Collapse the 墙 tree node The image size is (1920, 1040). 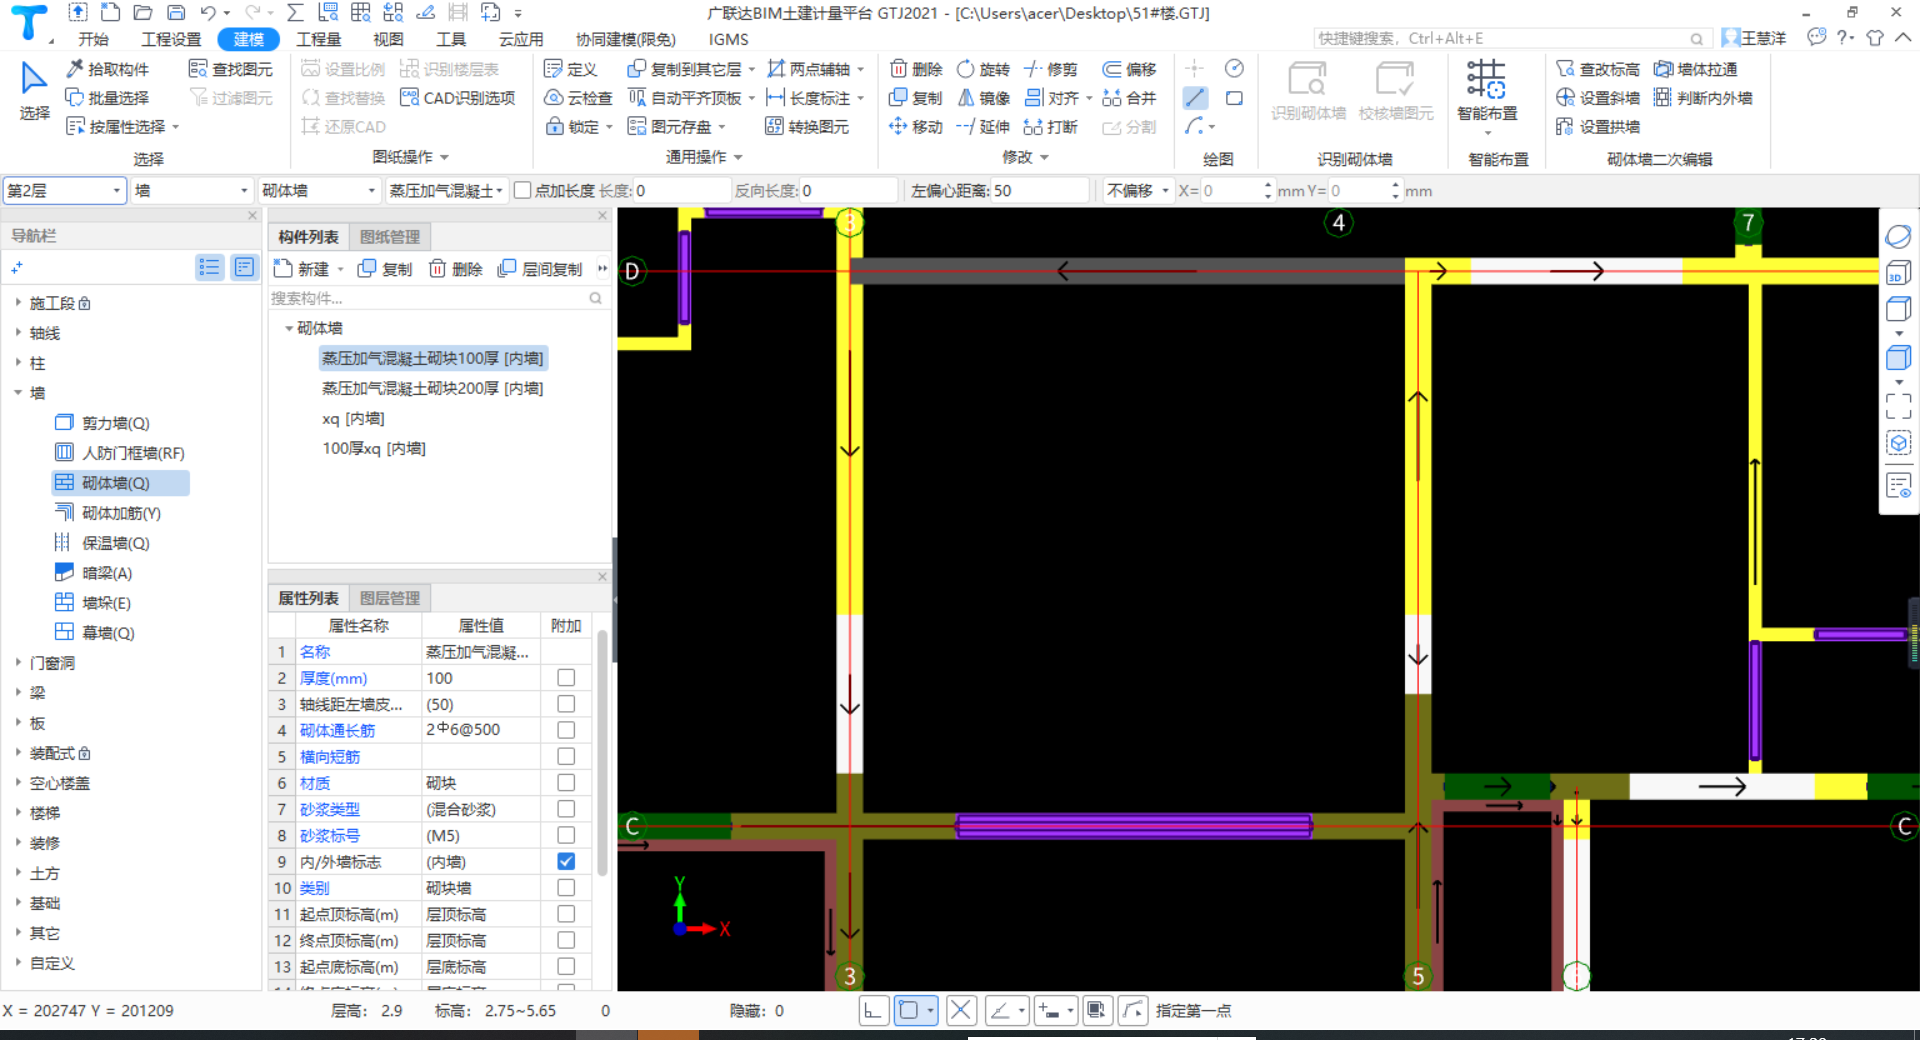pos(18,392)
